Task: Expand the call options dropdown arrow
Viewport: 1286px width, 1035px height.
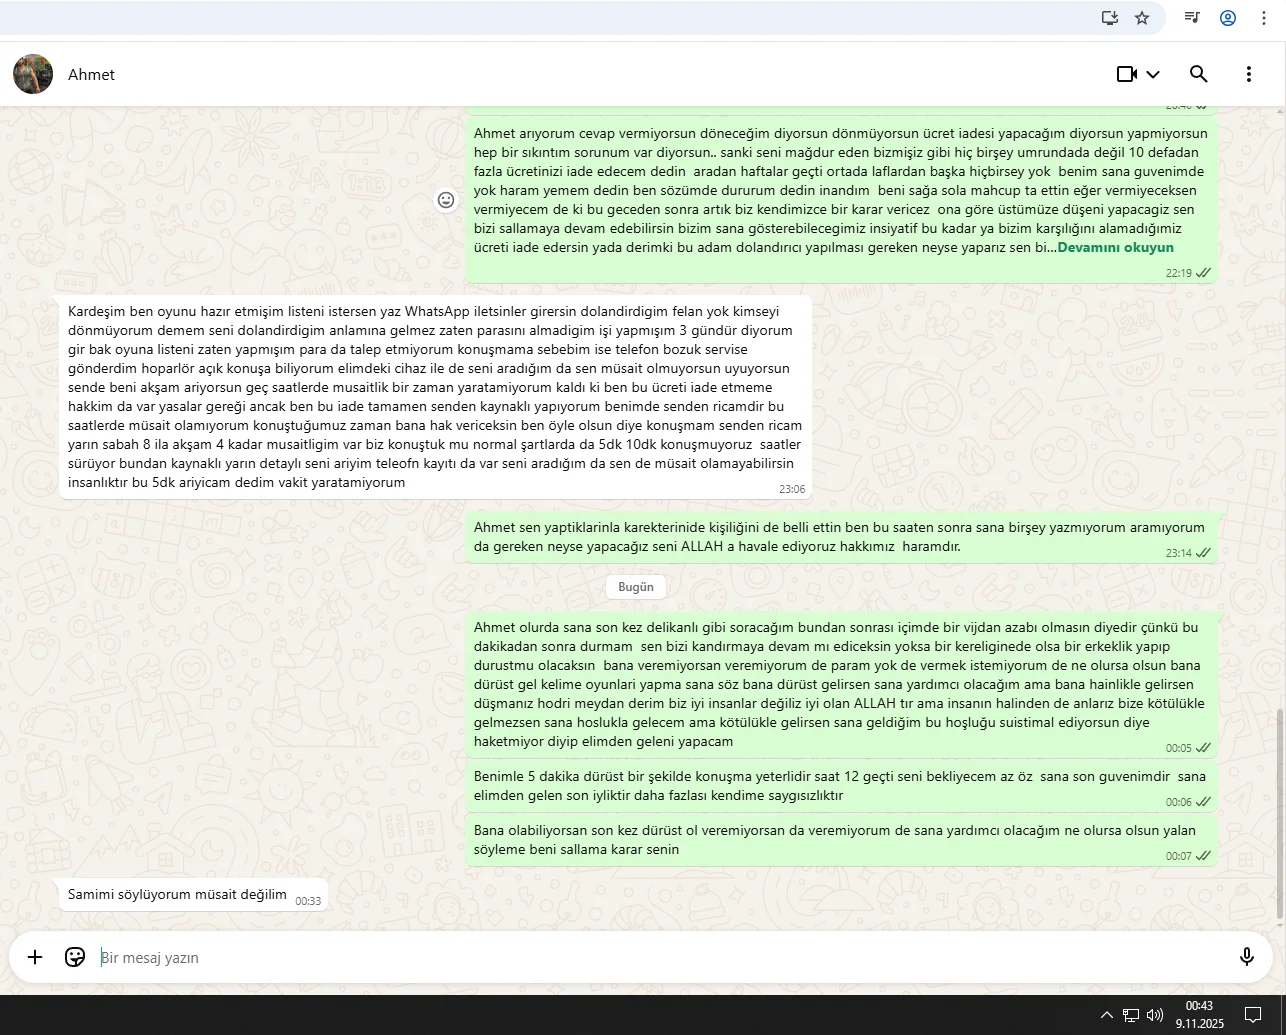Action: pyautogui.click(x=1153, y=74)
